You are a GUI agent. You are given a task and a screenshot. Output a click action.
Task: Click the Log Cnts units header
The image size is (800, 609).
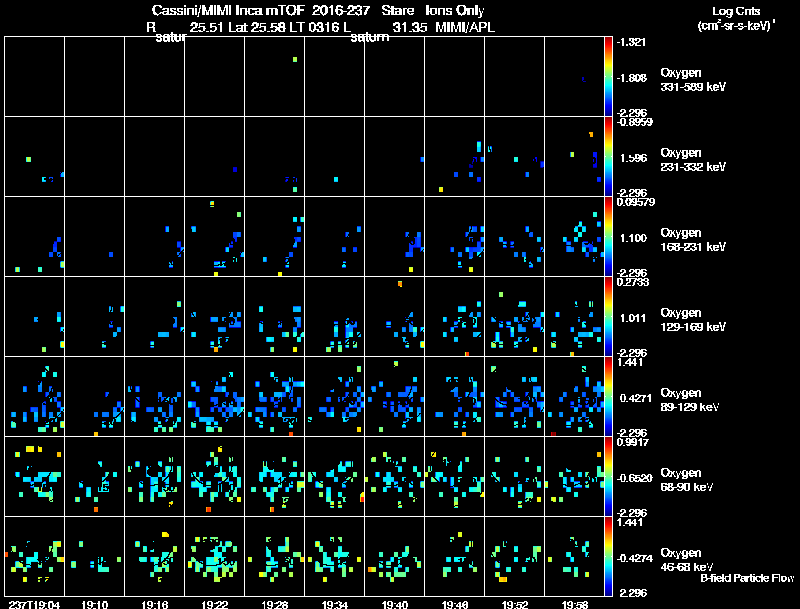pos(736,18)
